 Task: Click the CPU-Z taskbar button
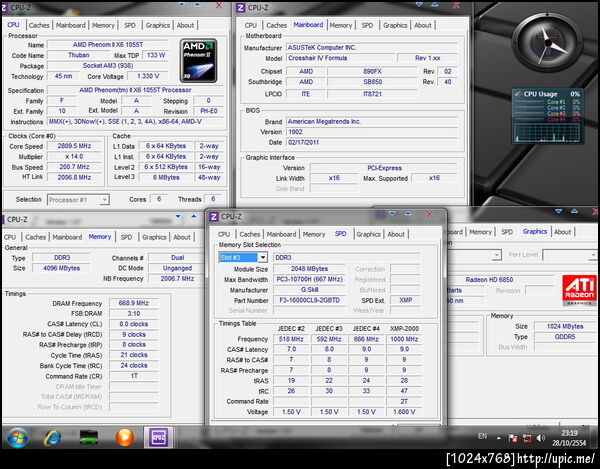[x=158, y=437]
